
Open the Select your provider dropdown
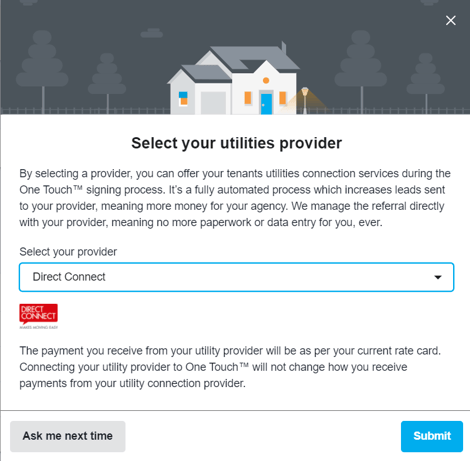[x=236, y=277]
